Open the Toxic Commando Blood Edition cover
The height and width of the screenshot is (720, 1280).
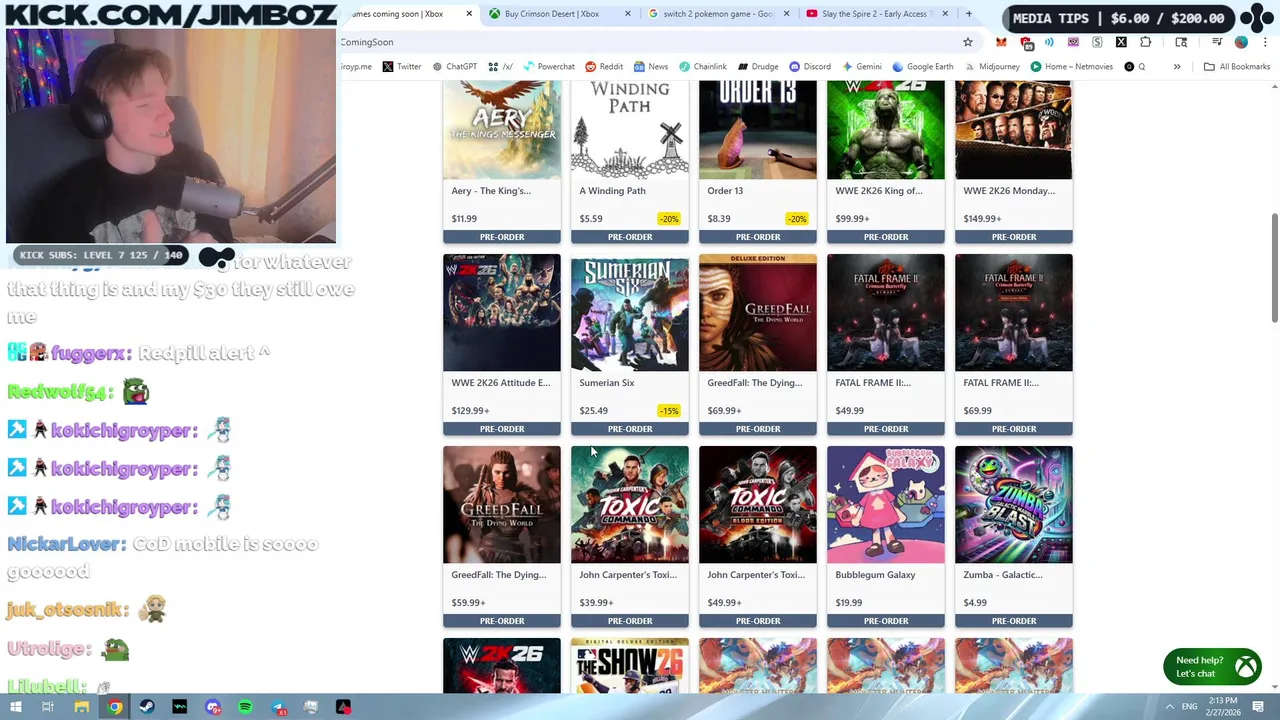pyautogui.click(x=758, y=504)
